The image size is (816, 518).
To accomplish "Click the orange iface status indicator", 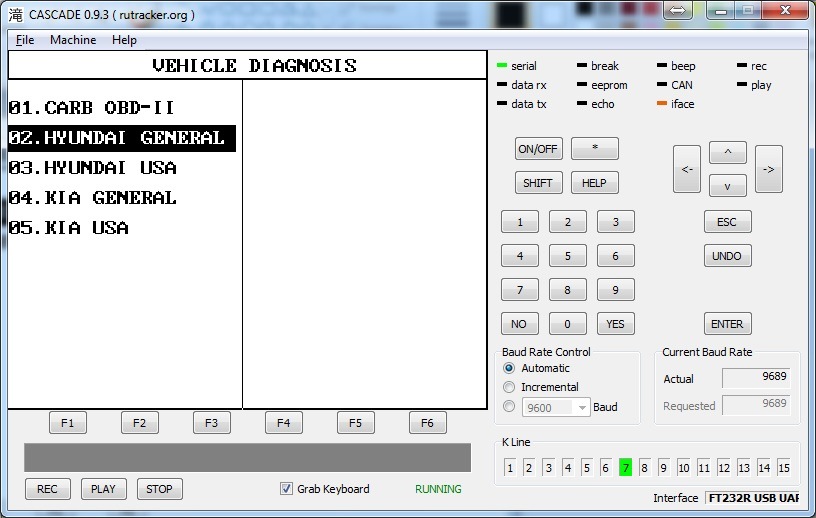I will (x=662, y=104).
